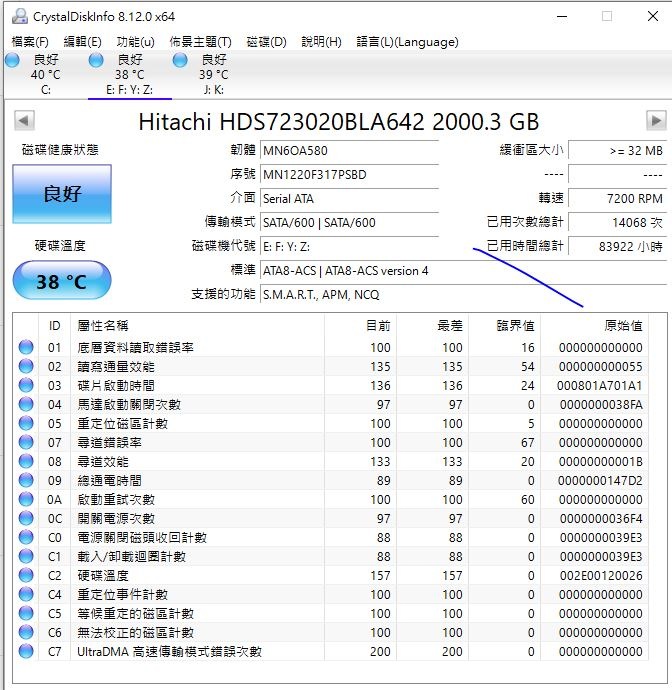
Task: Open the 磁碟(D) menu
Action: (266, 42)
